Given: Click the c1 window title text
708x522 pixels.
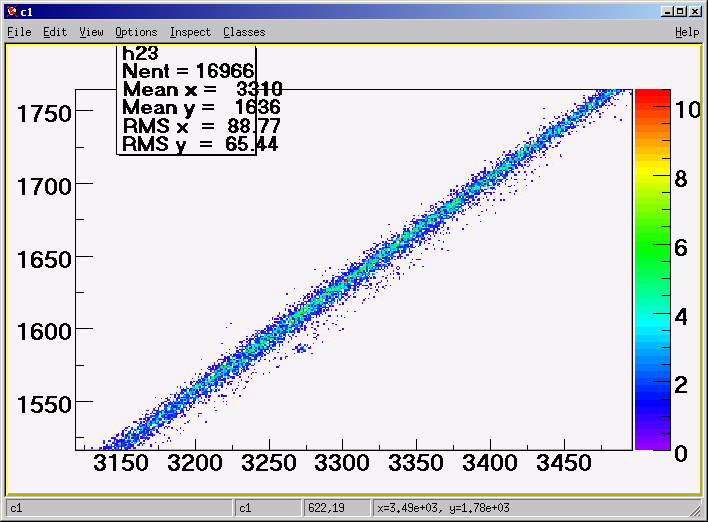Looking at the screenshot, I should click(27, 12).
